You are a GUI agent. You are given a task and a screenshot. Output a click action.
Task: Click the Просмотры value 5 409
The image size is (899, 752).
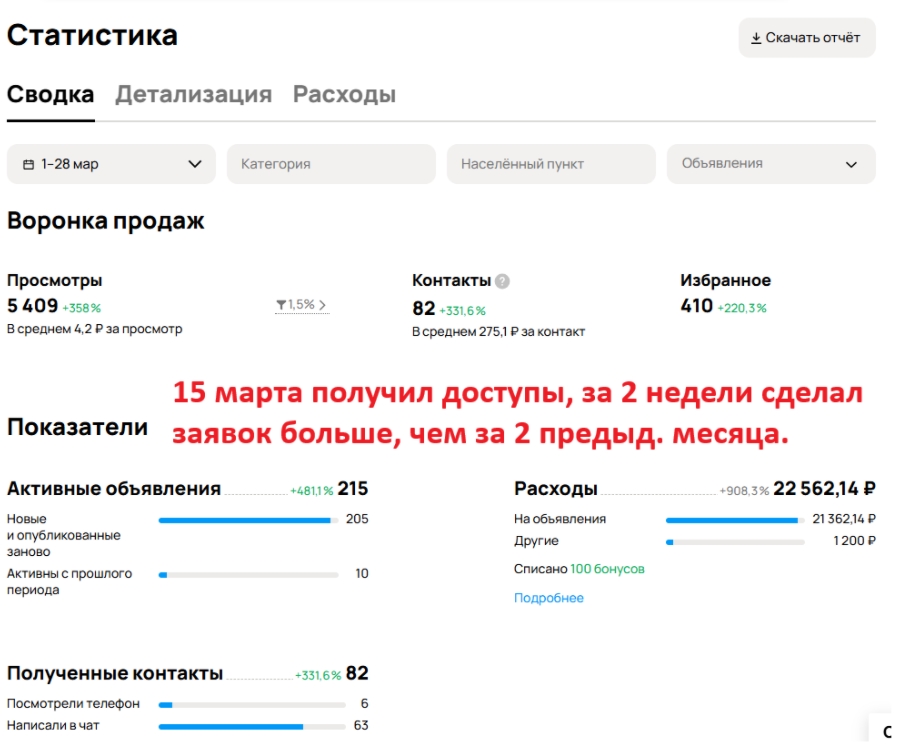[x=32, y=306]
